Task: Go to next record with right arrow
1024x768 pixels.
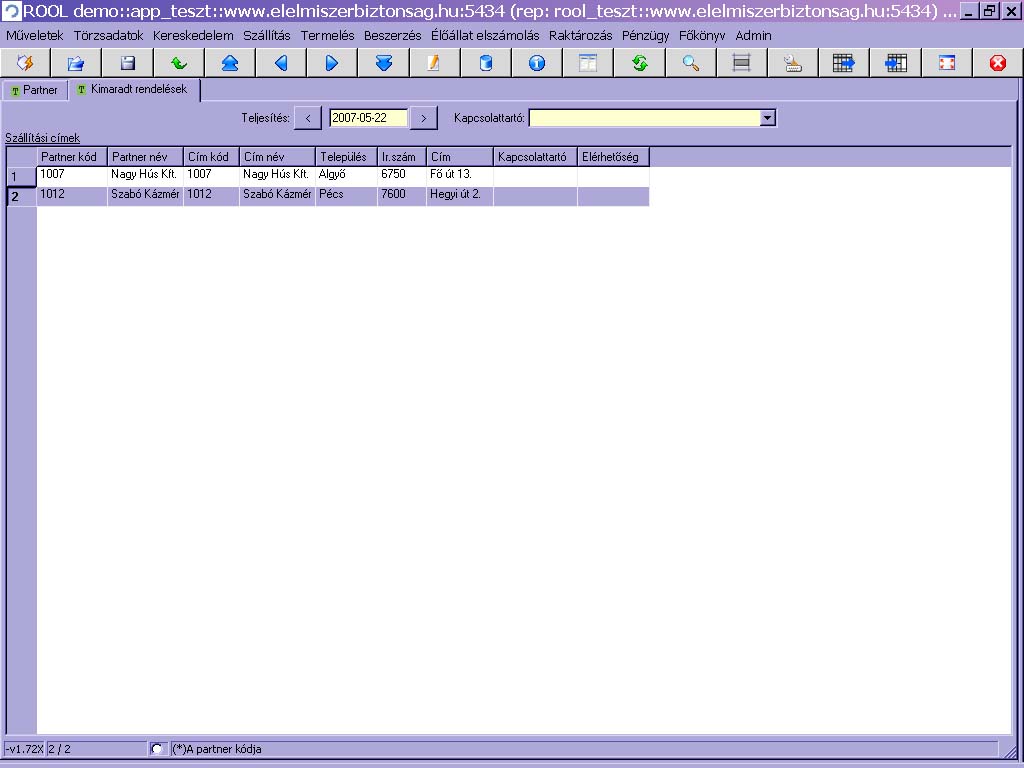Action: pyautogui.click(x=332, y=63)
